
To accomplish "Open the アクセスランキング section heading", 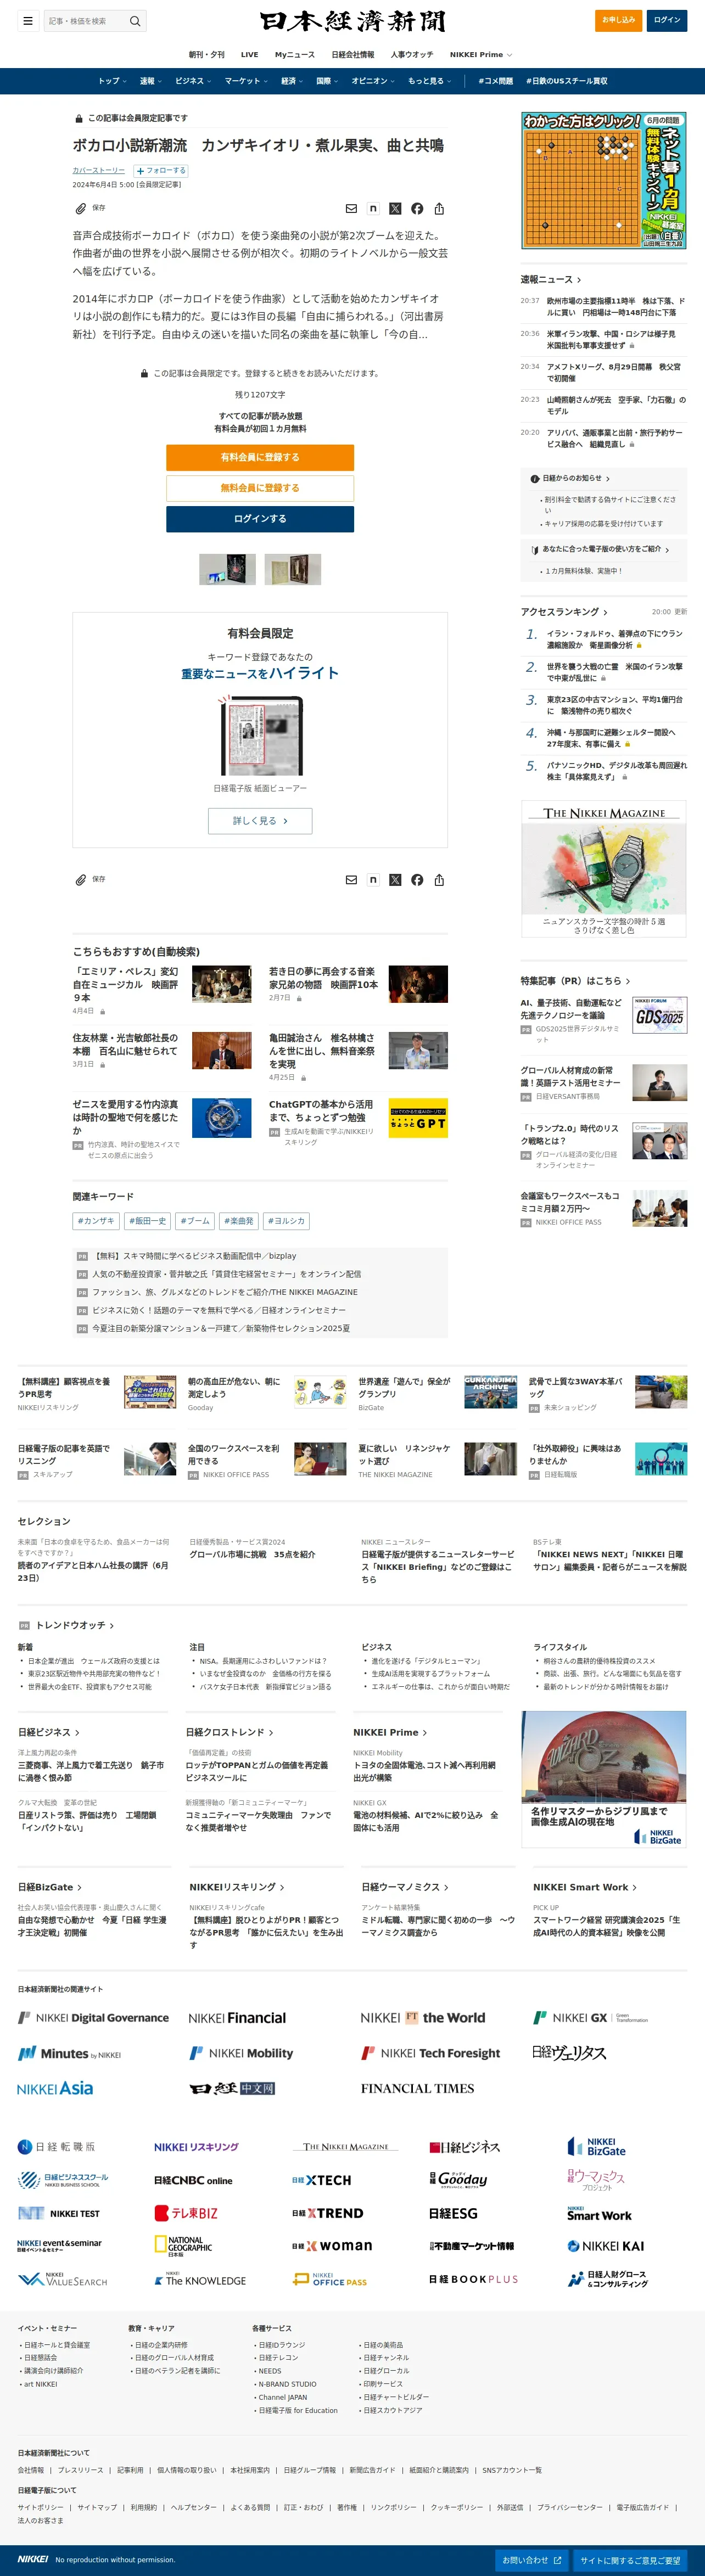I will point(563,612).
